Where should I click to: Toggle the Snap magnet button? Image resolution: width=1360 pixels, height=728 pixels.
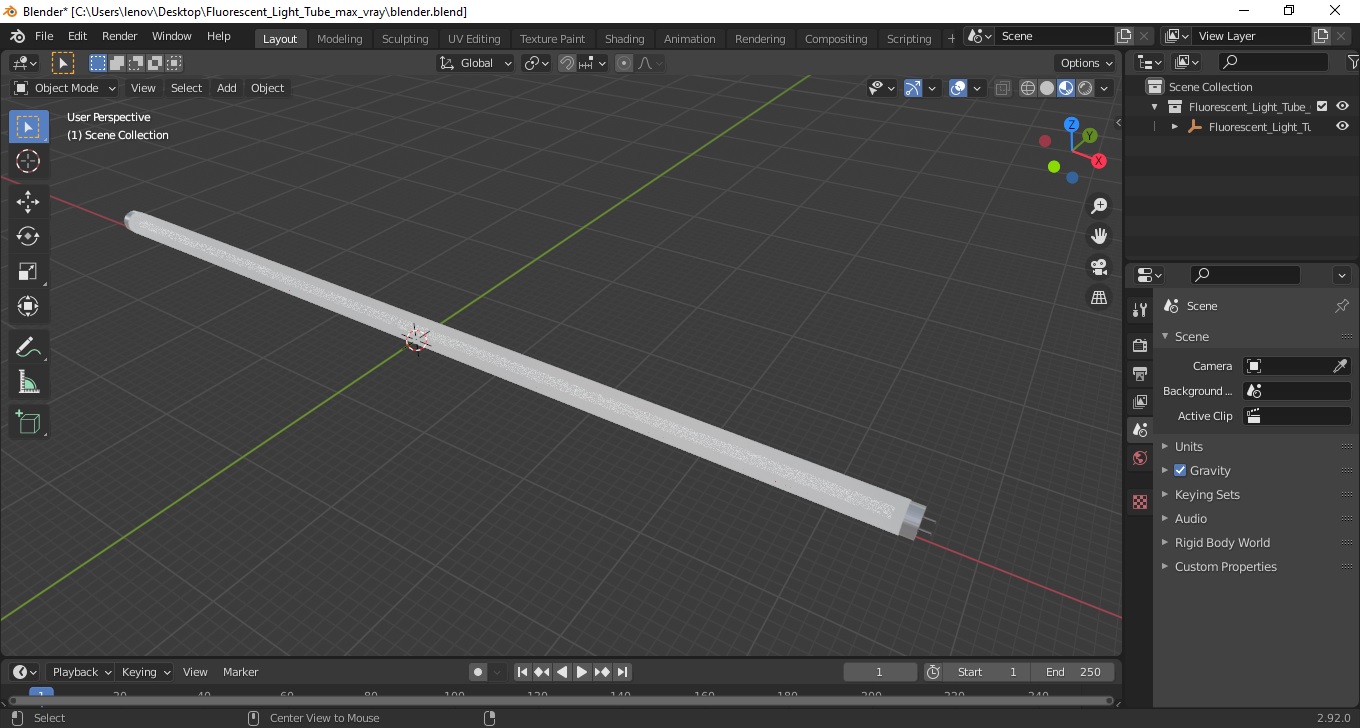pos(567,63)
